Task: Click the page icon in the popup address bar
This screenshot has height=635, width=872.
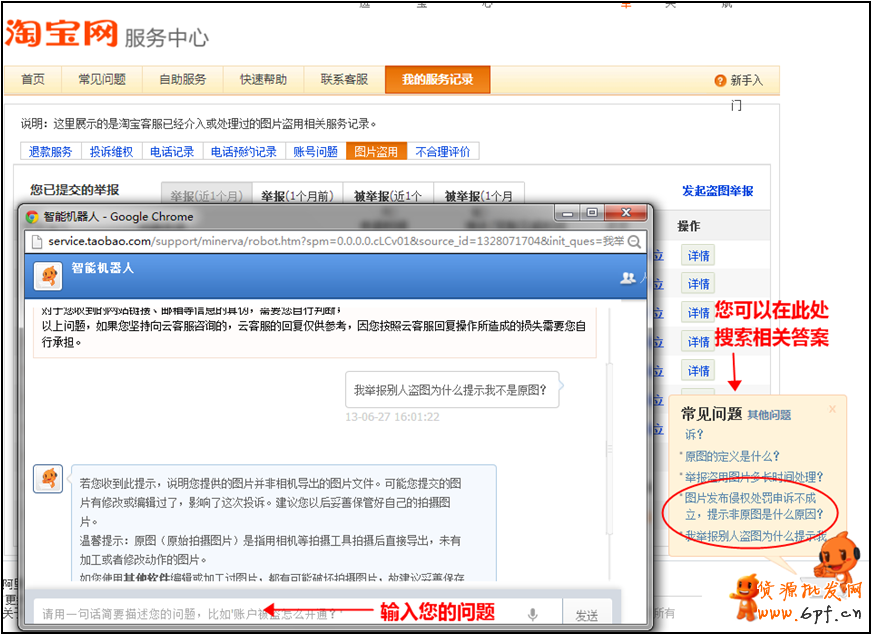Action: coord(37,242)
